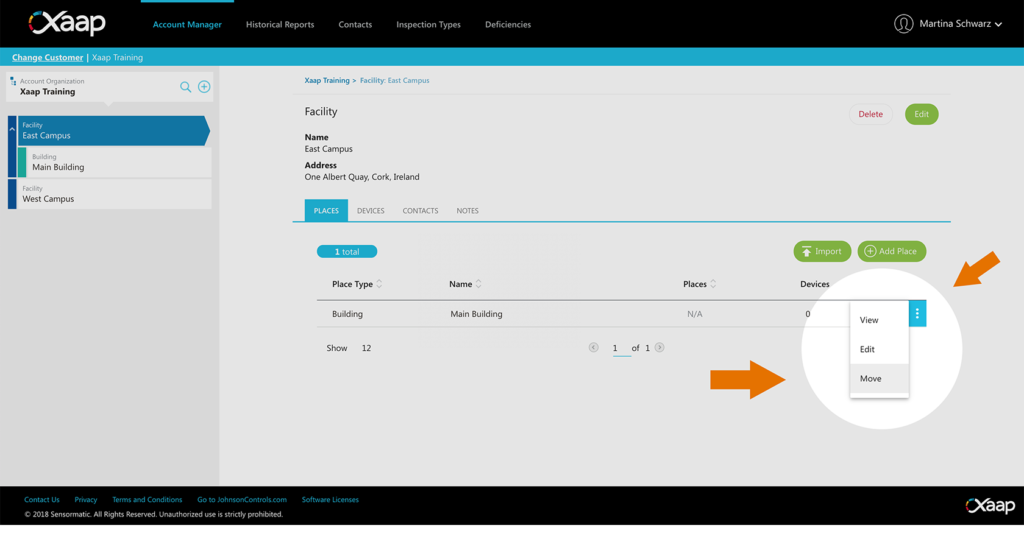Open the user profile avatar icon
This screenshot has height=542, width=1024.
[x=903, y=24]
